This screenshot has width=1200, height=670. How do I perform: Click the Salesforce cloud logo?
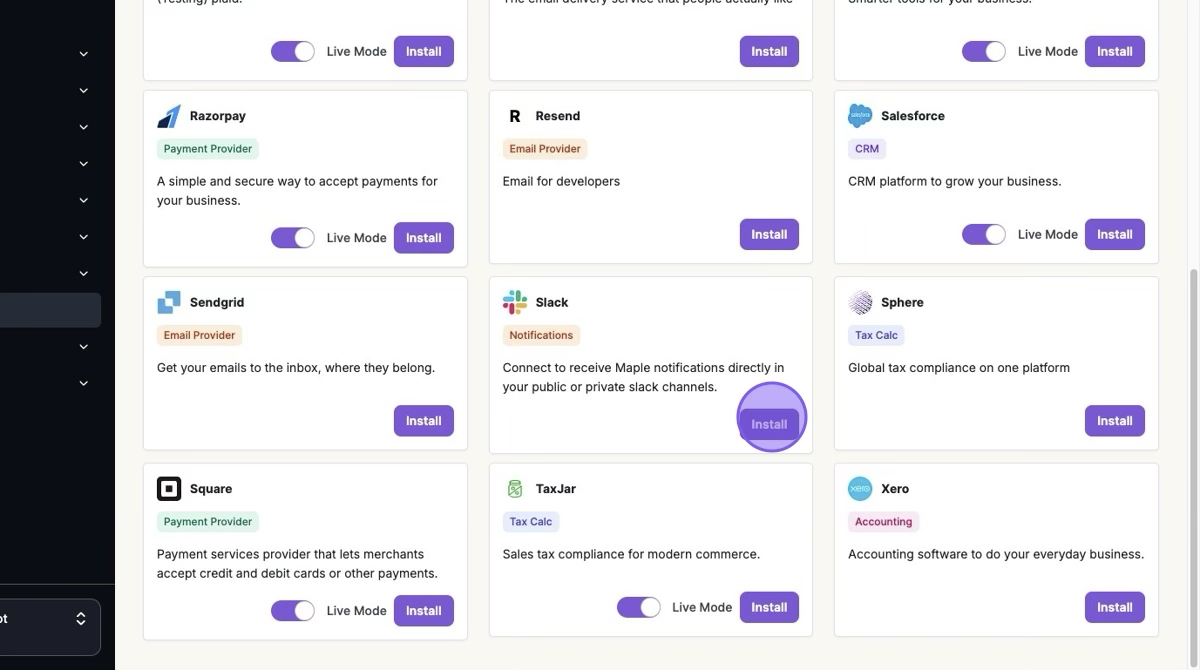pyautogui.click(x=860, y=116)
